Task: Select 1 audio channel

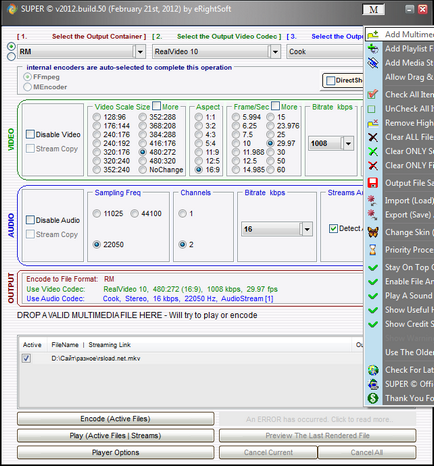Action: (182, 214)
